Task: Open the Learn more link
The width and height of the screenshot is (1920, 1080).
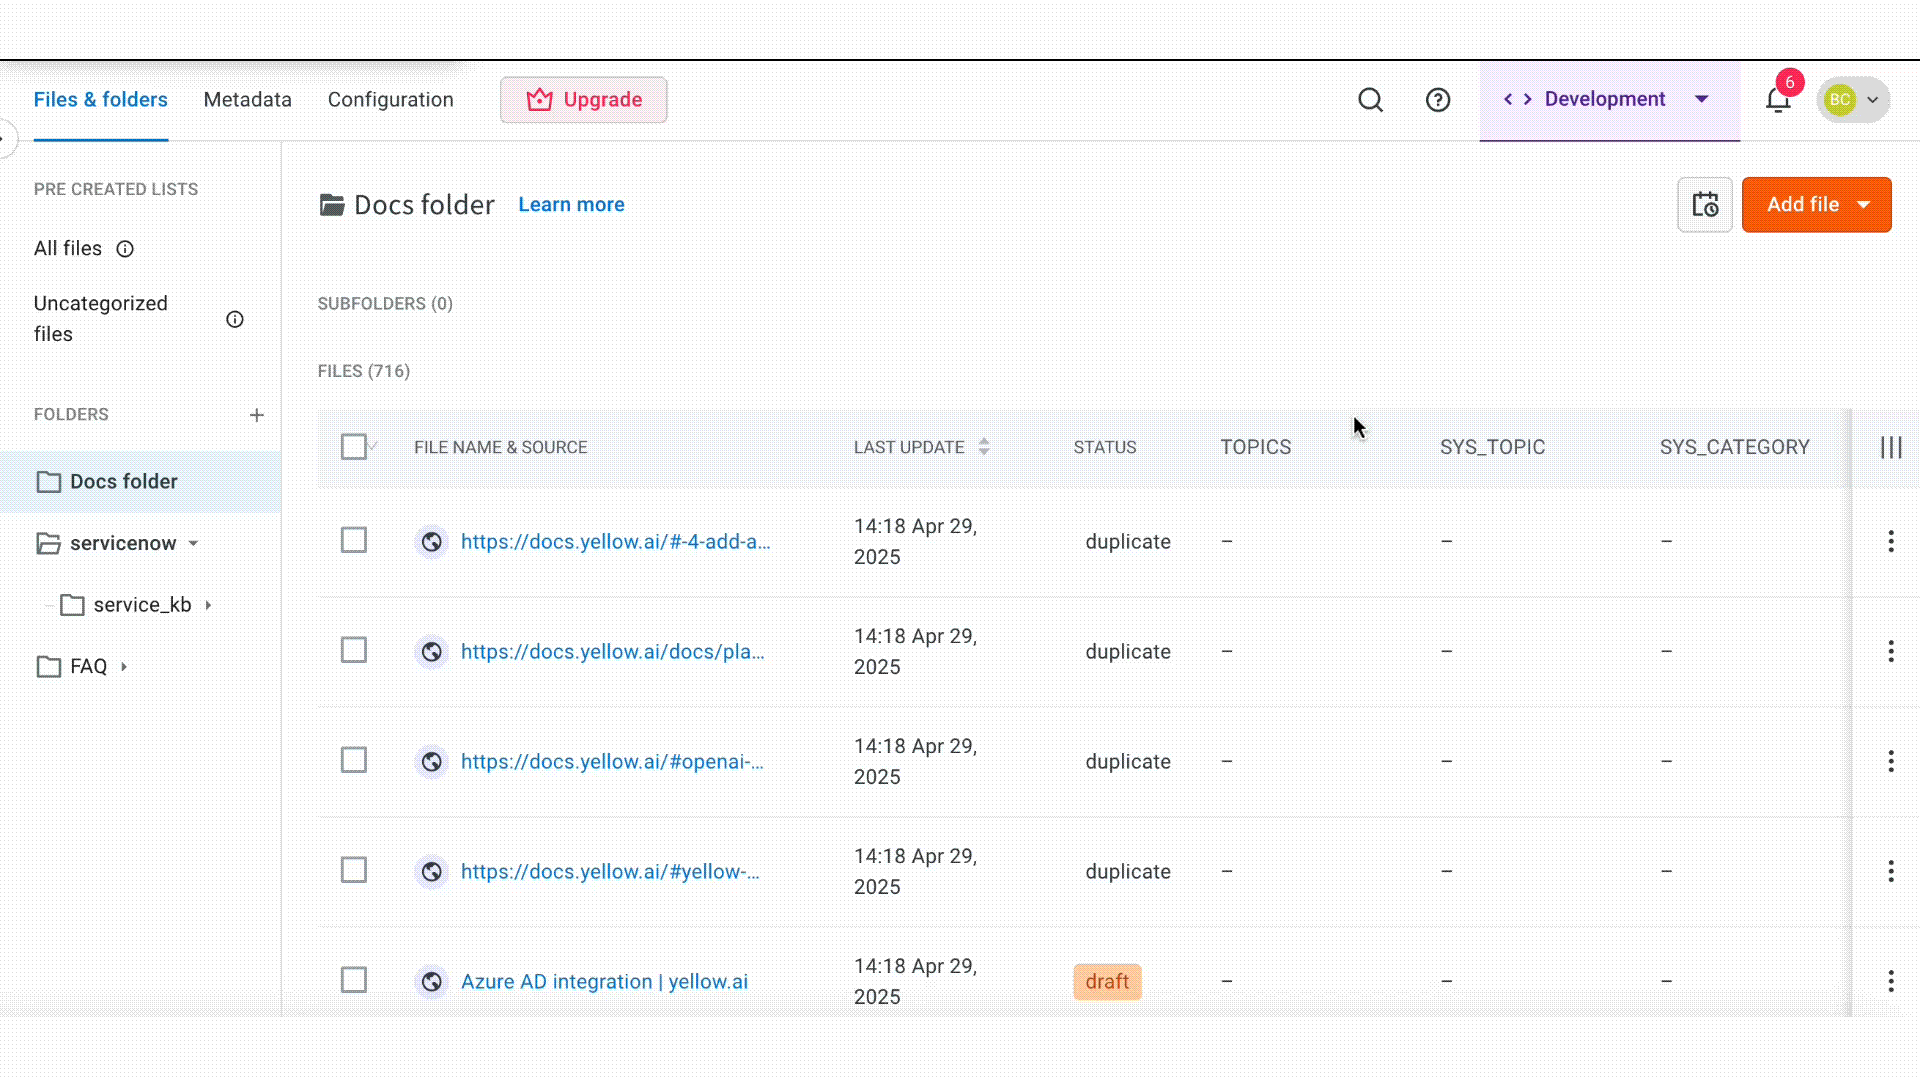Action: (571, 205)
